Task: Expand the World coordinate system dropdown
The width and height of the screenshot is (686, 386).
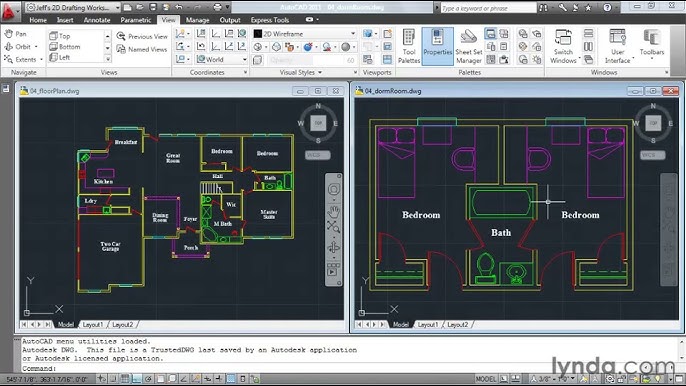Action: point(221,59)
